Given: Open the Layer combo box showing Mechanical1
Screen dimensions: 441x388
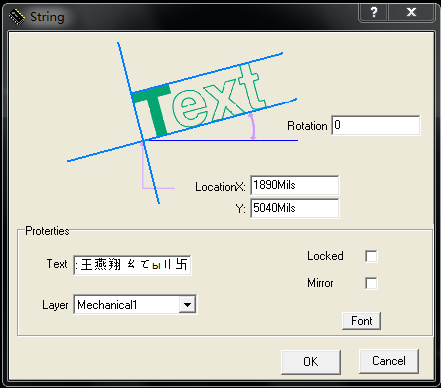Looking at the screenshot, I should point(135,304).
